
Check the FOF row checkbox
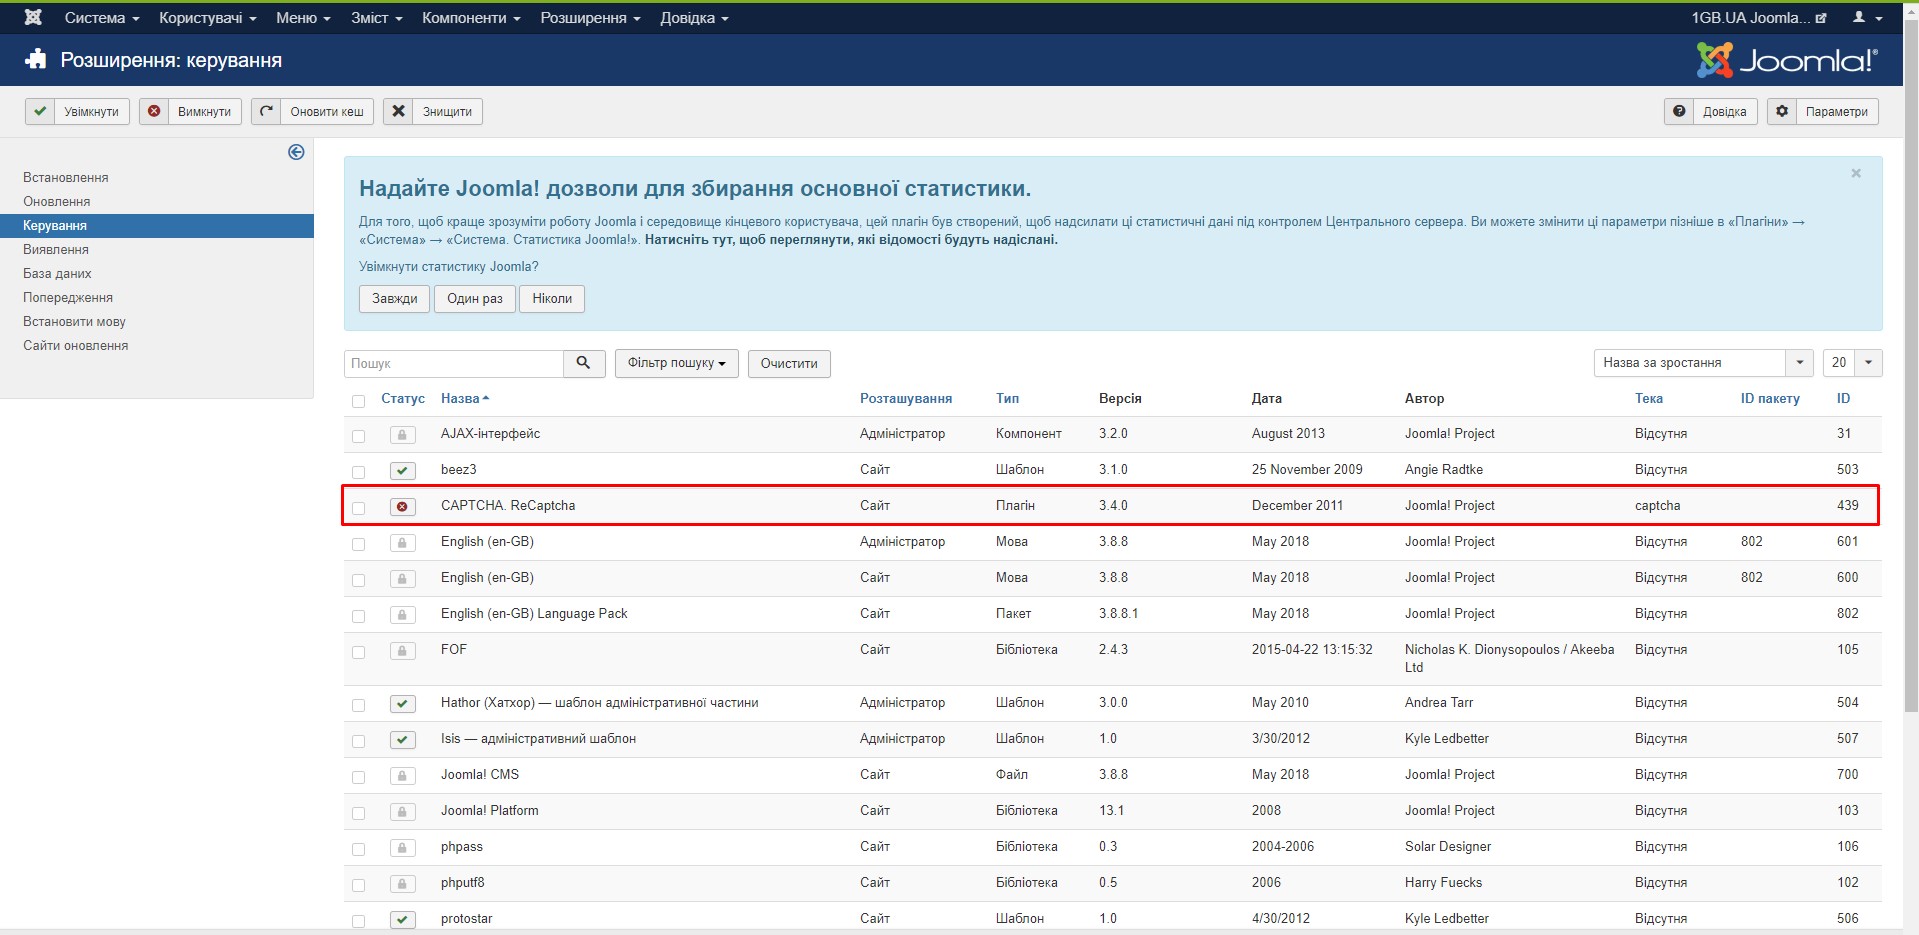coord(358,652)
